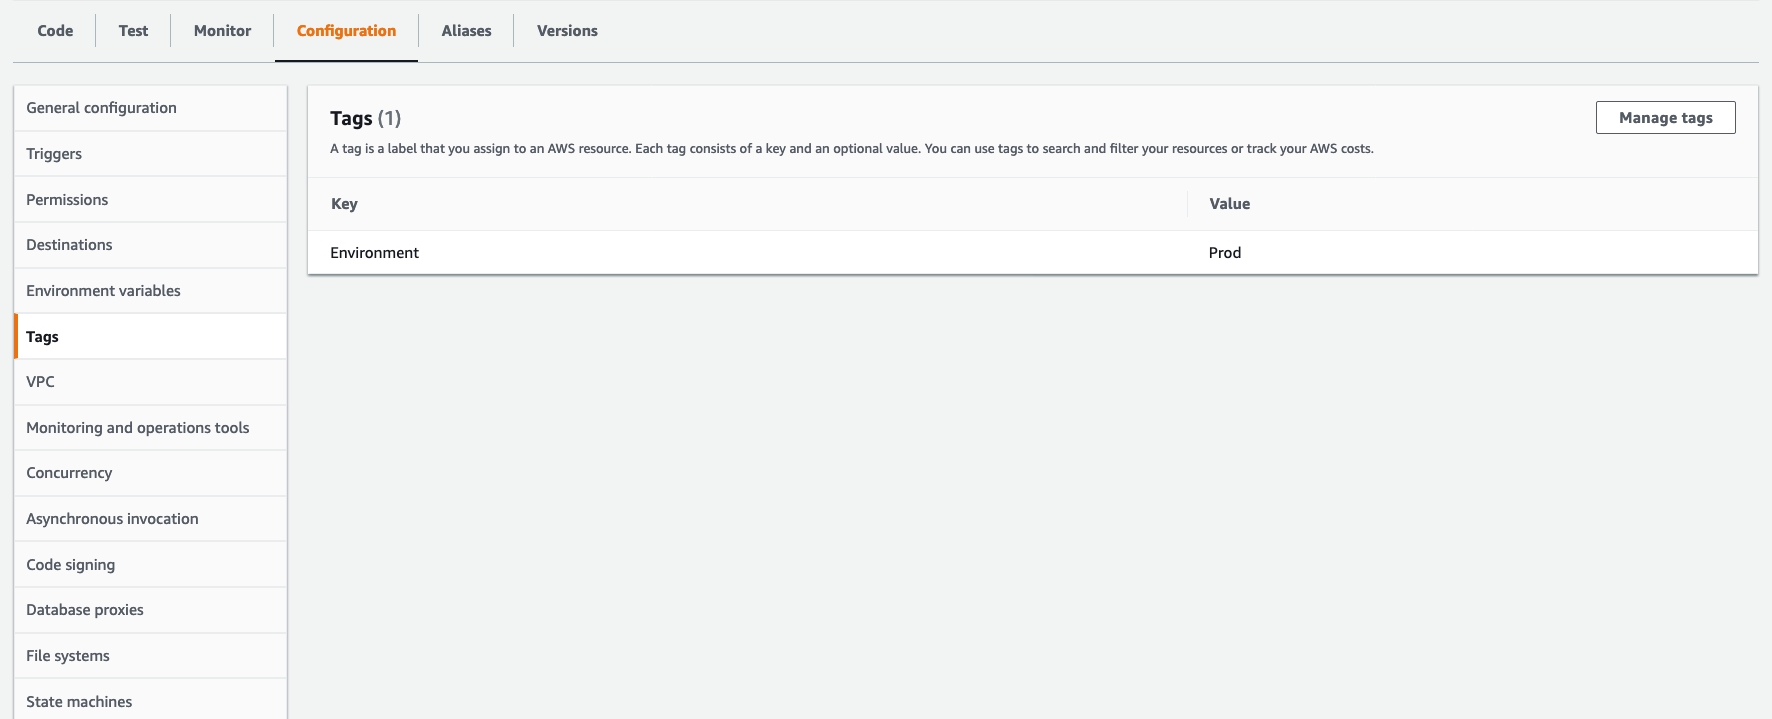1772x719 pixels.
Task: Open the Database proxies section
Action: click(x=85, y=609)
